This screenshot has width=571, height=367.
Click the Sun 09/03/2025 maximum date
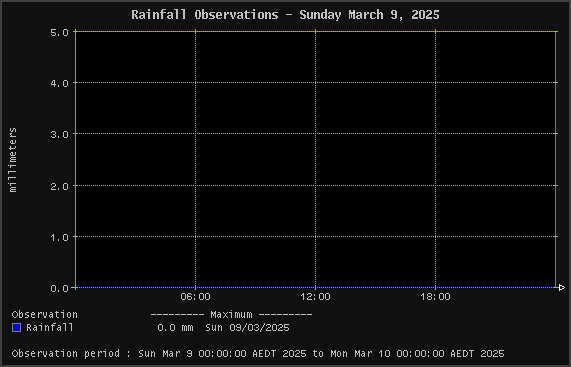tap(247, 327)
